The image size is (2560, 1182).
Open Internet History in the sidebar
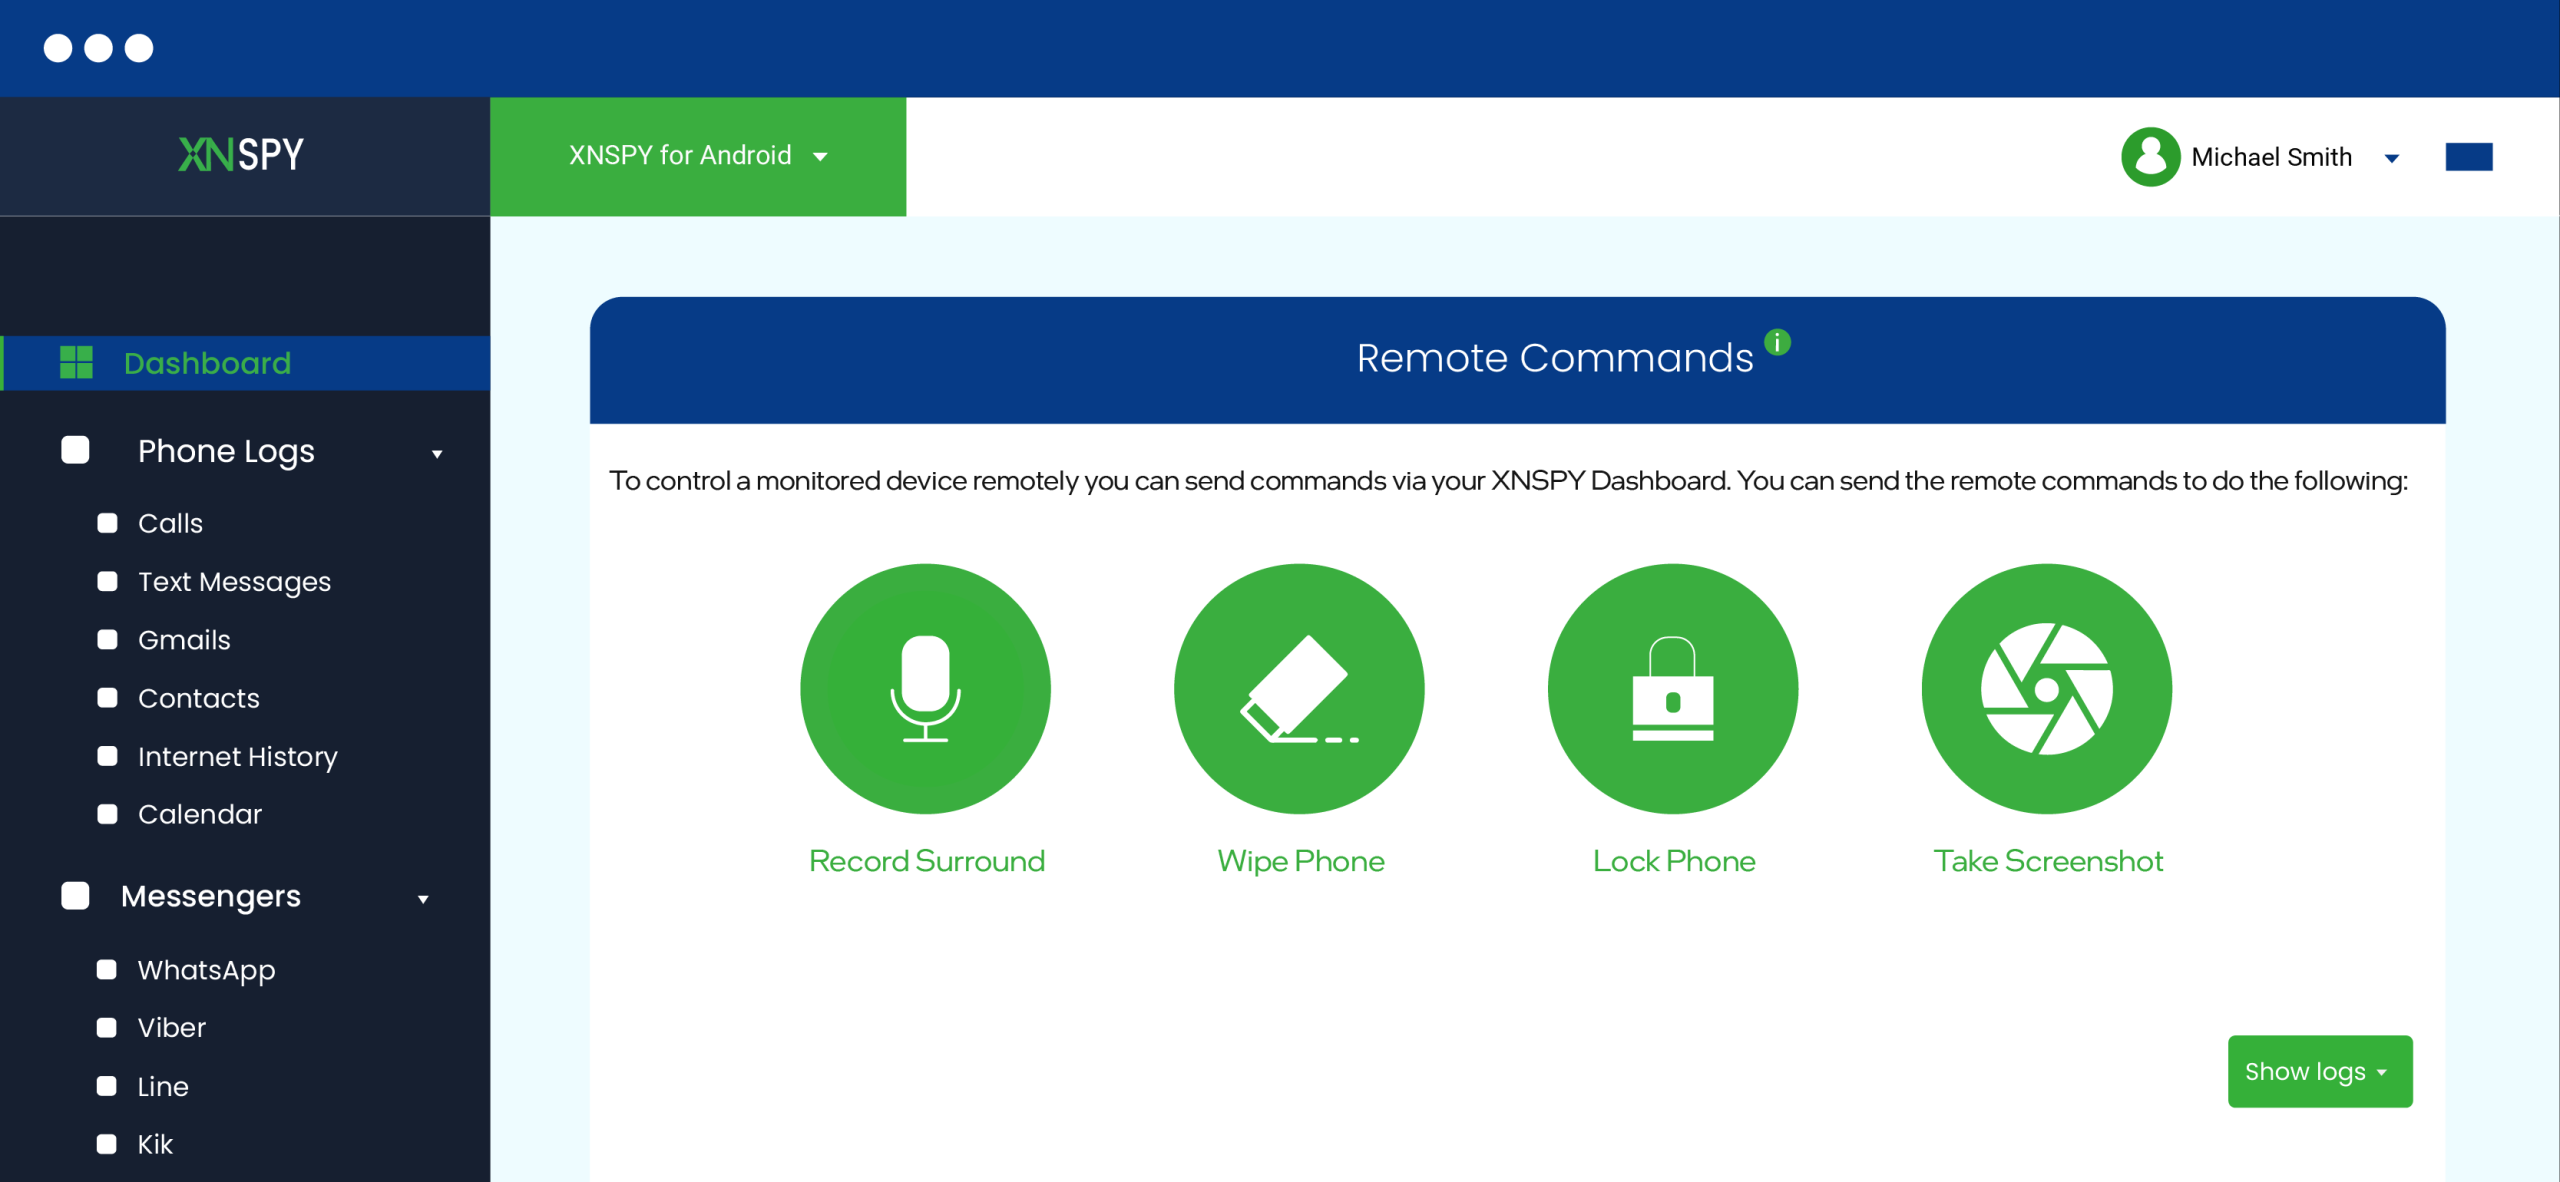[237, 757]
